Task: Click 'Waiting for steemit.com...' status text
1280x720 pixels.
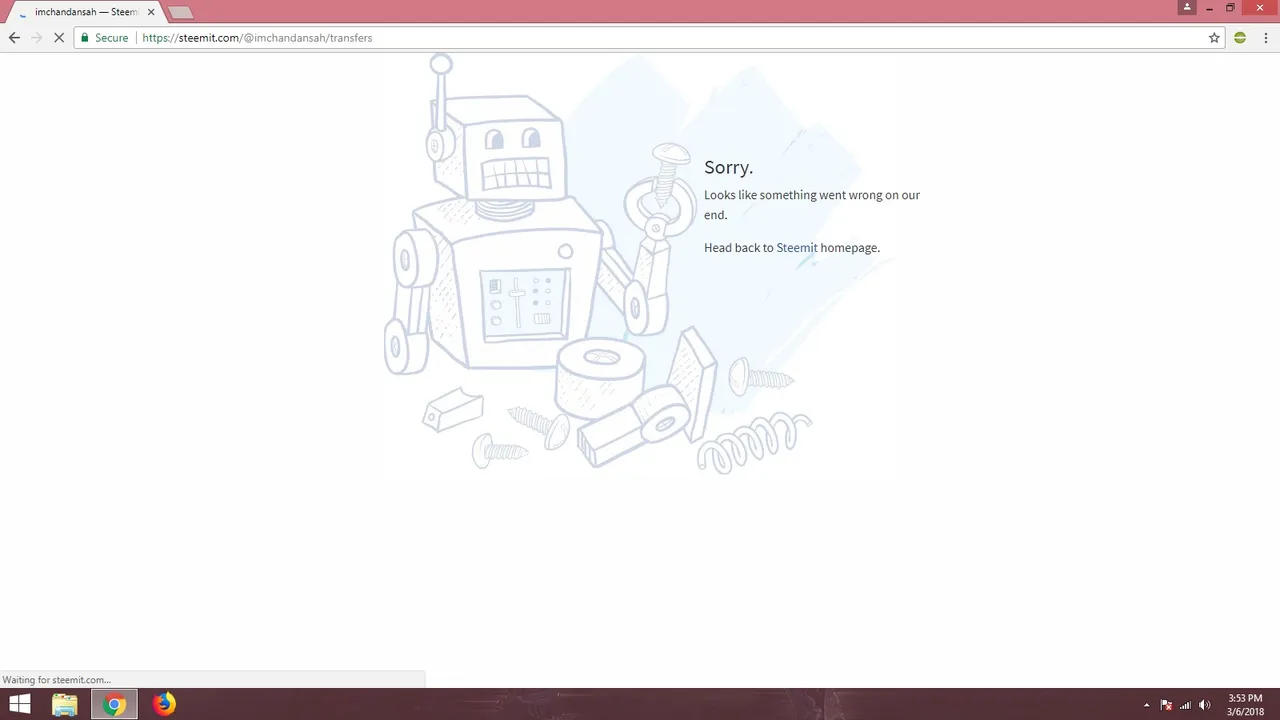Action: click(x=57, y=680)
